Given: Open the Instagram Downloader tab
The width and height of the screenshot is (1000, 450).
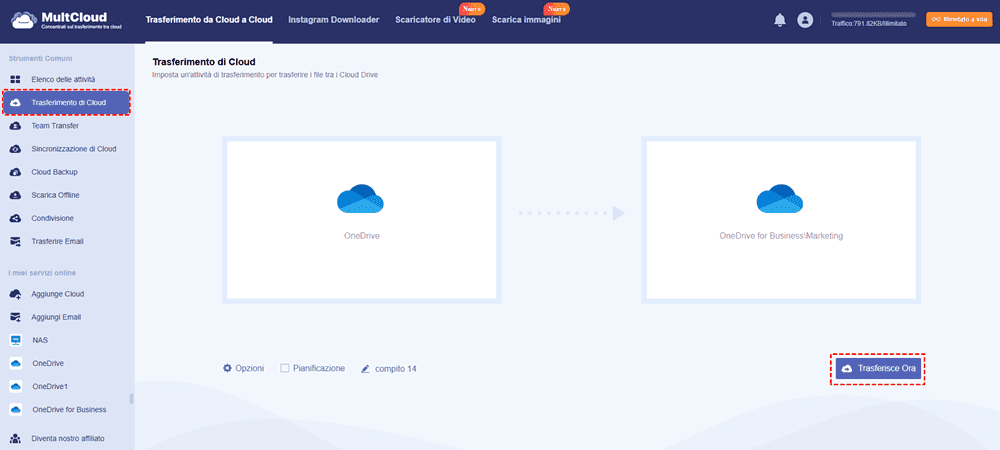Looking at the screenshot, I should 334,20.
